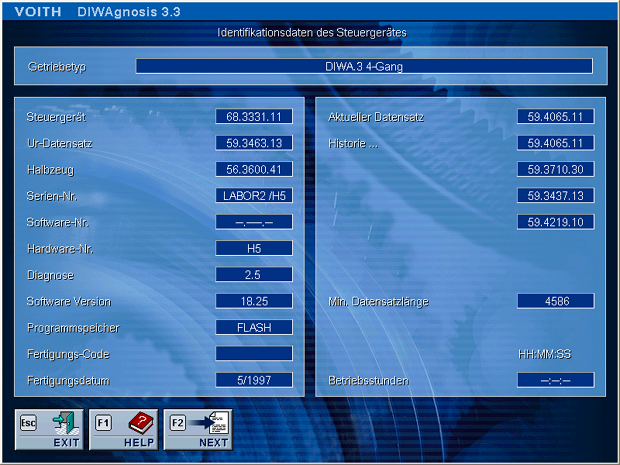Click the Fertigungsdatum value 5/1997
This screenshot has width=620, height=465.
click(254, 380)
